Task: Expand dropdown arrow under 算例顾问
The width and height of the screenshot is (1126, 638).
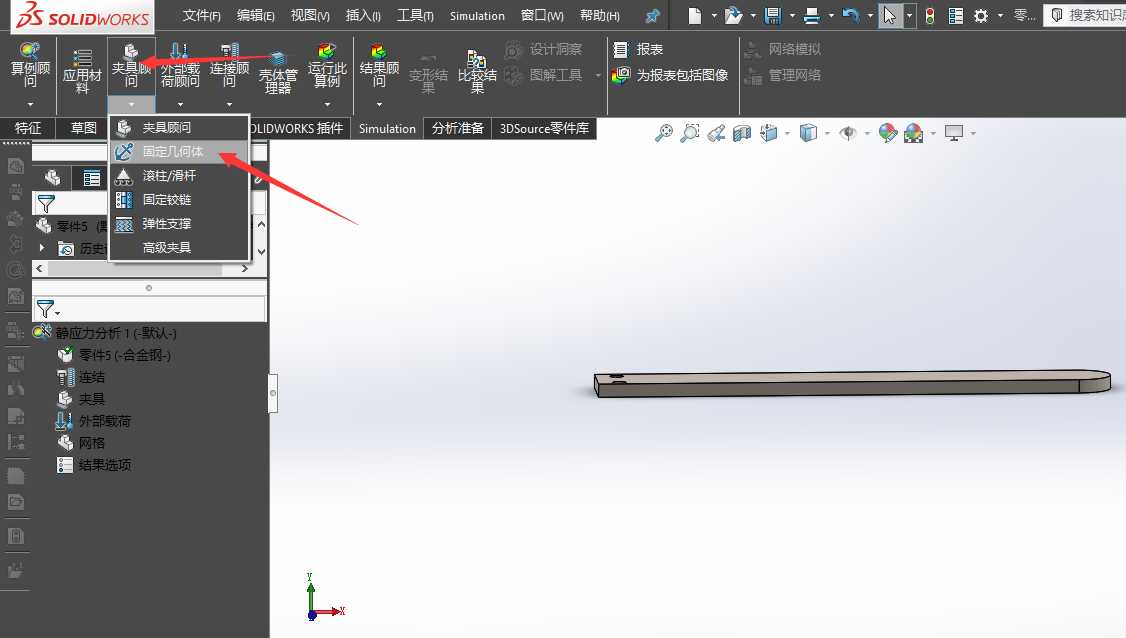Action: 30,105
